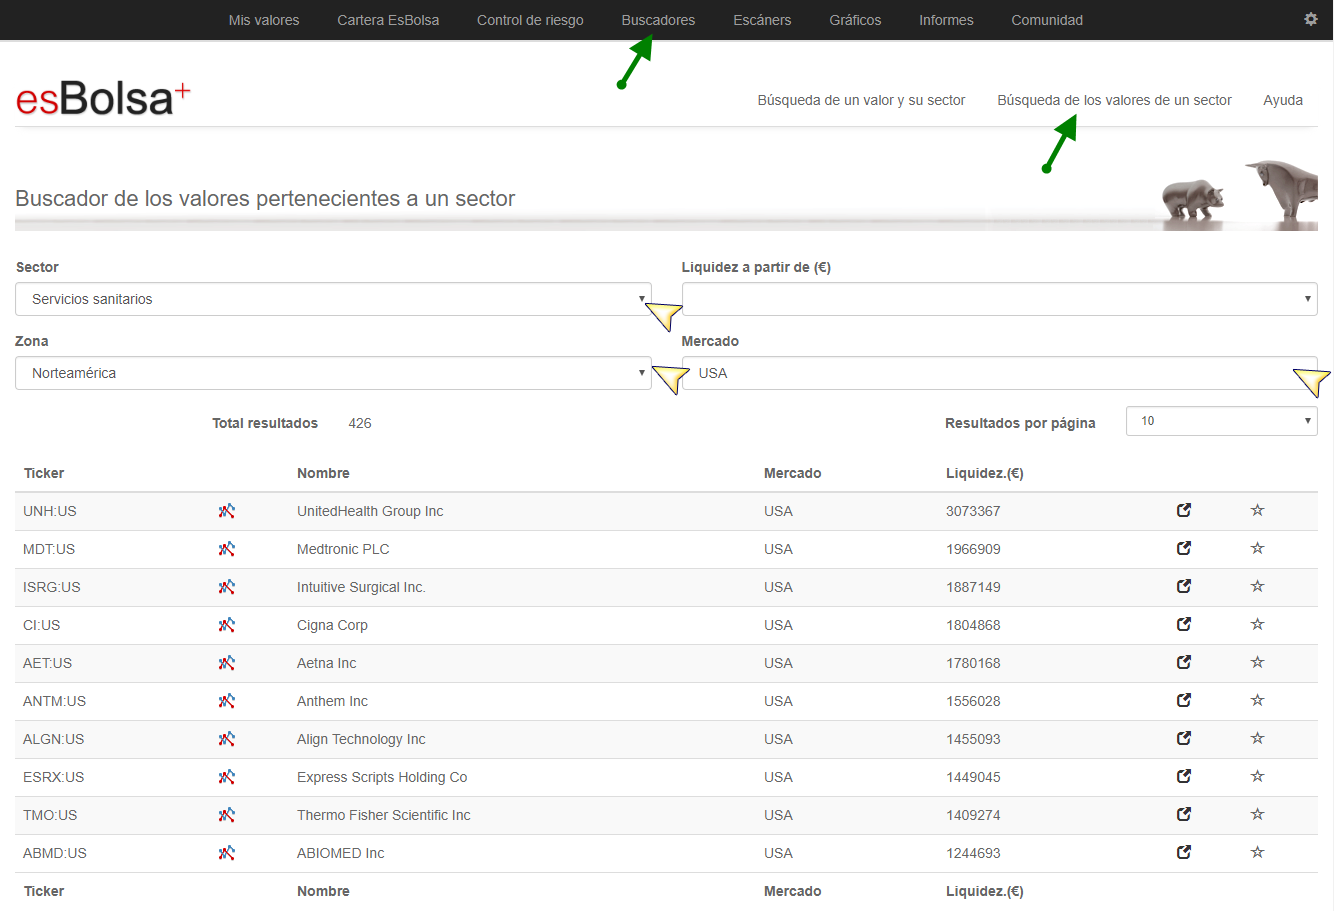
Task: Open chart icon for AET:US row
Action: [227, 663]
